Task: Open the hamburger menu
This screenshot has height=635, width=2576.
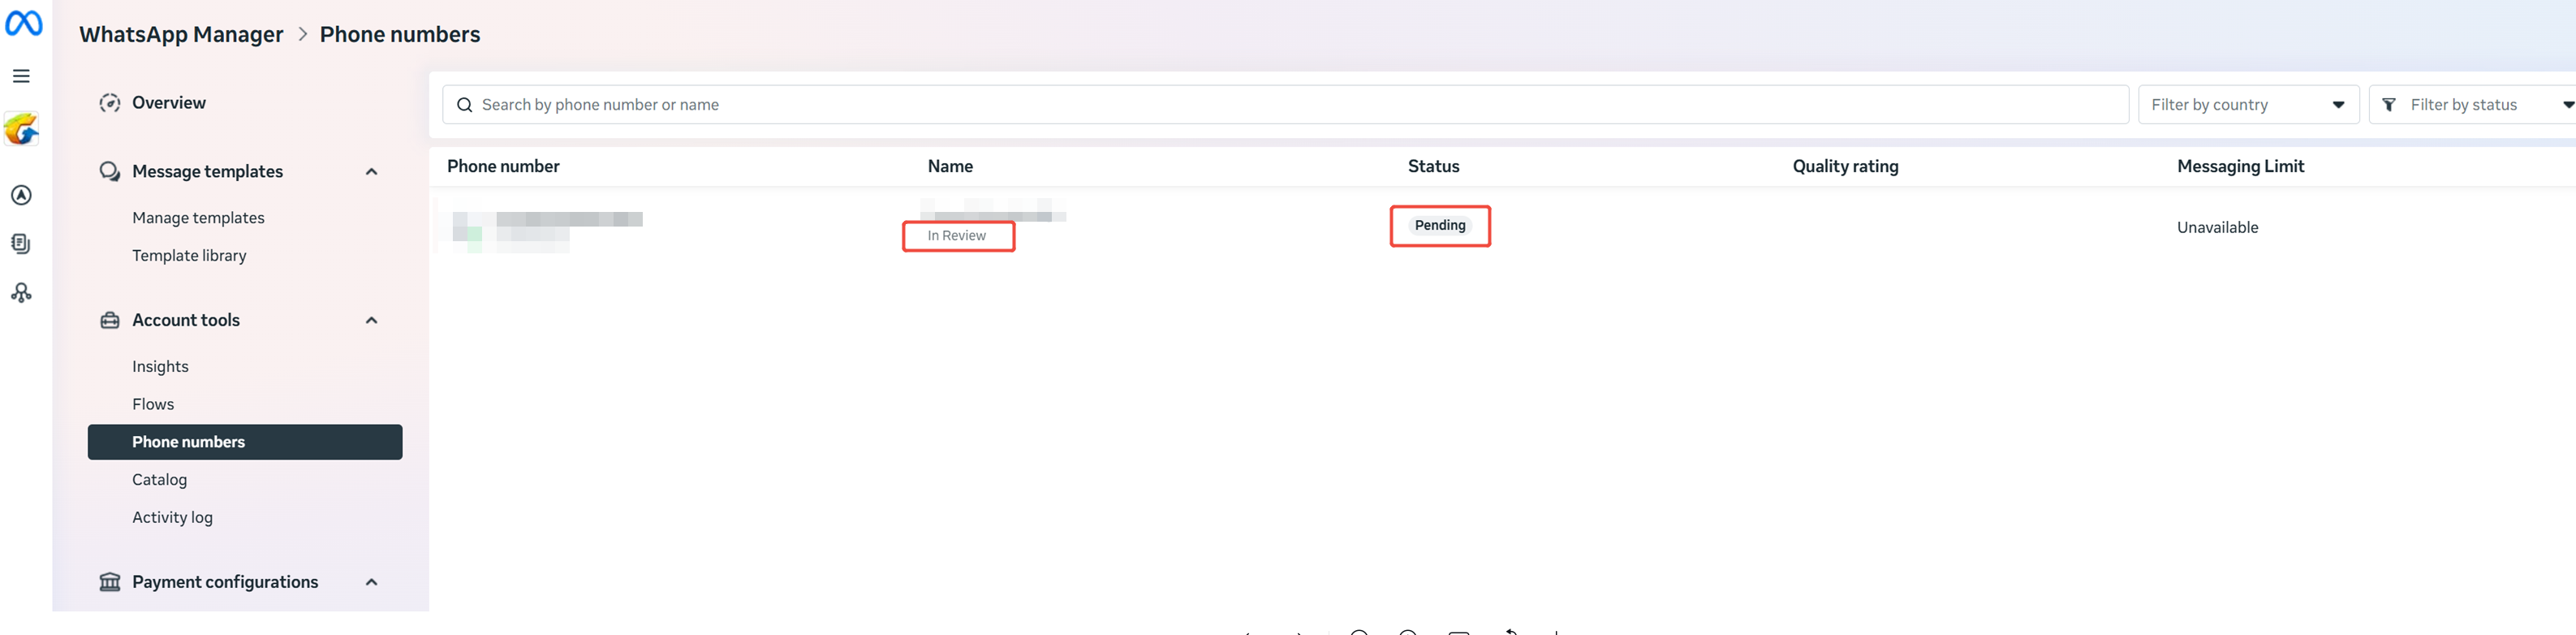Action: tap(21, 76)
